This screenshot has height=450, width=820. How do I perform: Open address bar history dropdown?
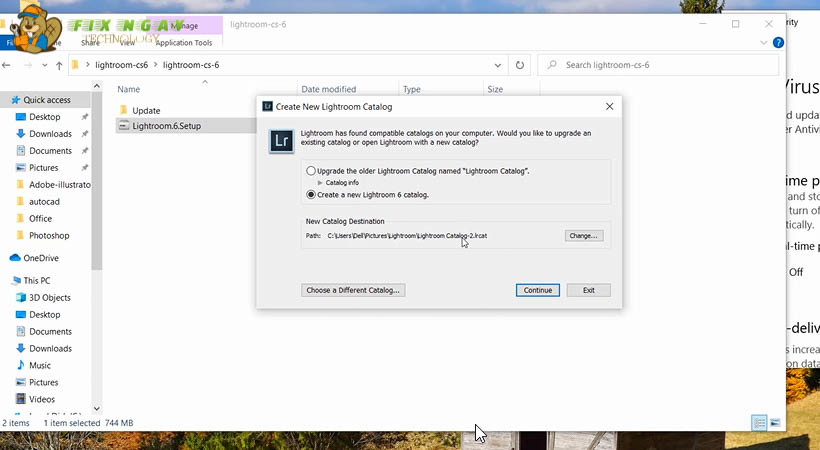[x=498, y=65]
